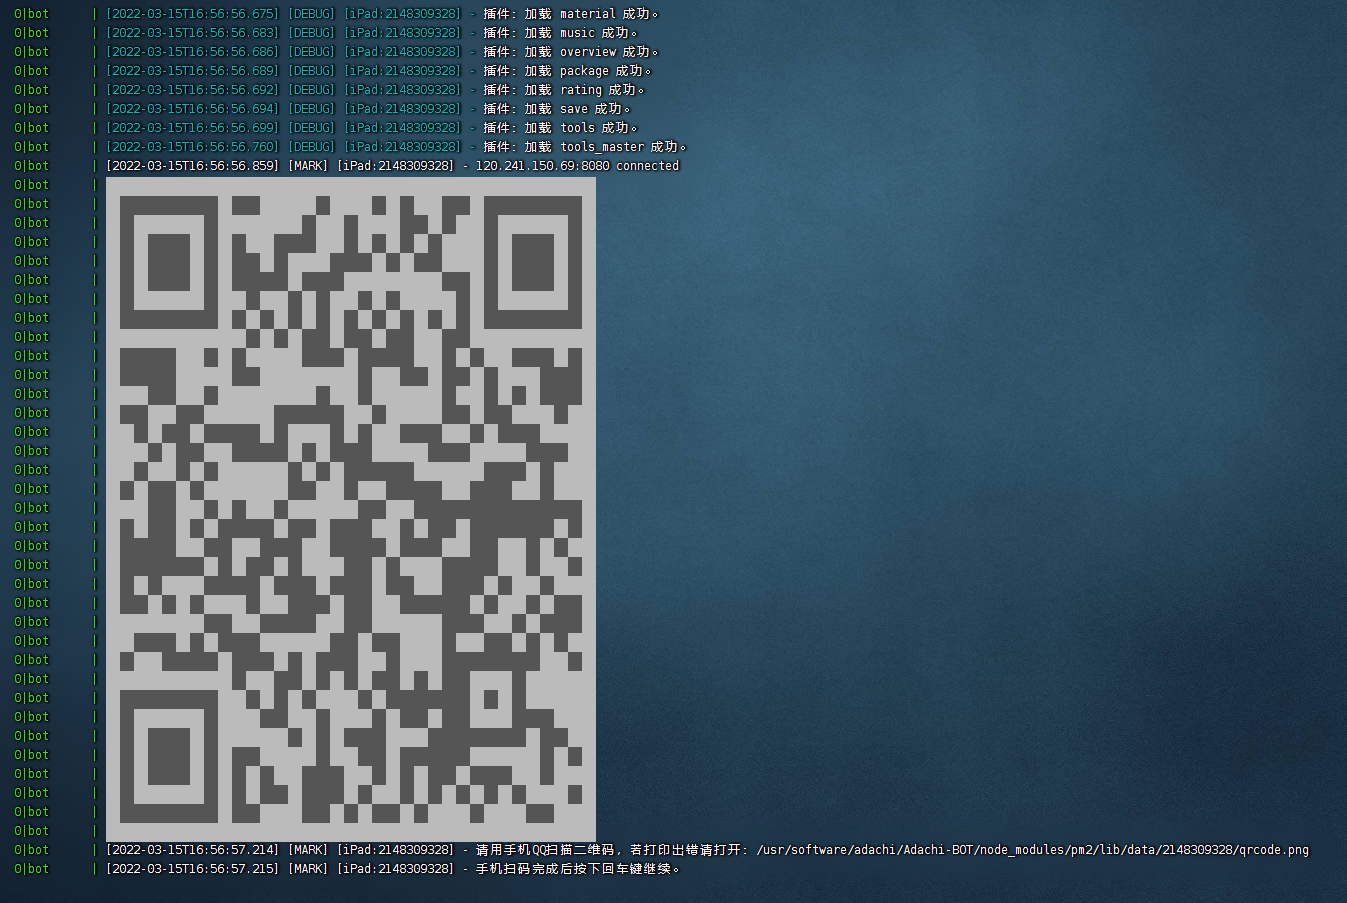The image size is (1347, 903).
Task: Click the timestamp 2022-03-15T16:56:56.683
Action: point(193,33)
